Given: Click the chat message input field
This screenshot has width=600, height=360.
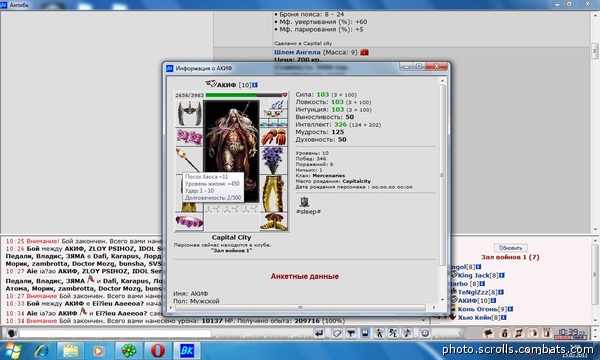Looking at the screenshot, I should pyautogui.click(x=115, y=334).
